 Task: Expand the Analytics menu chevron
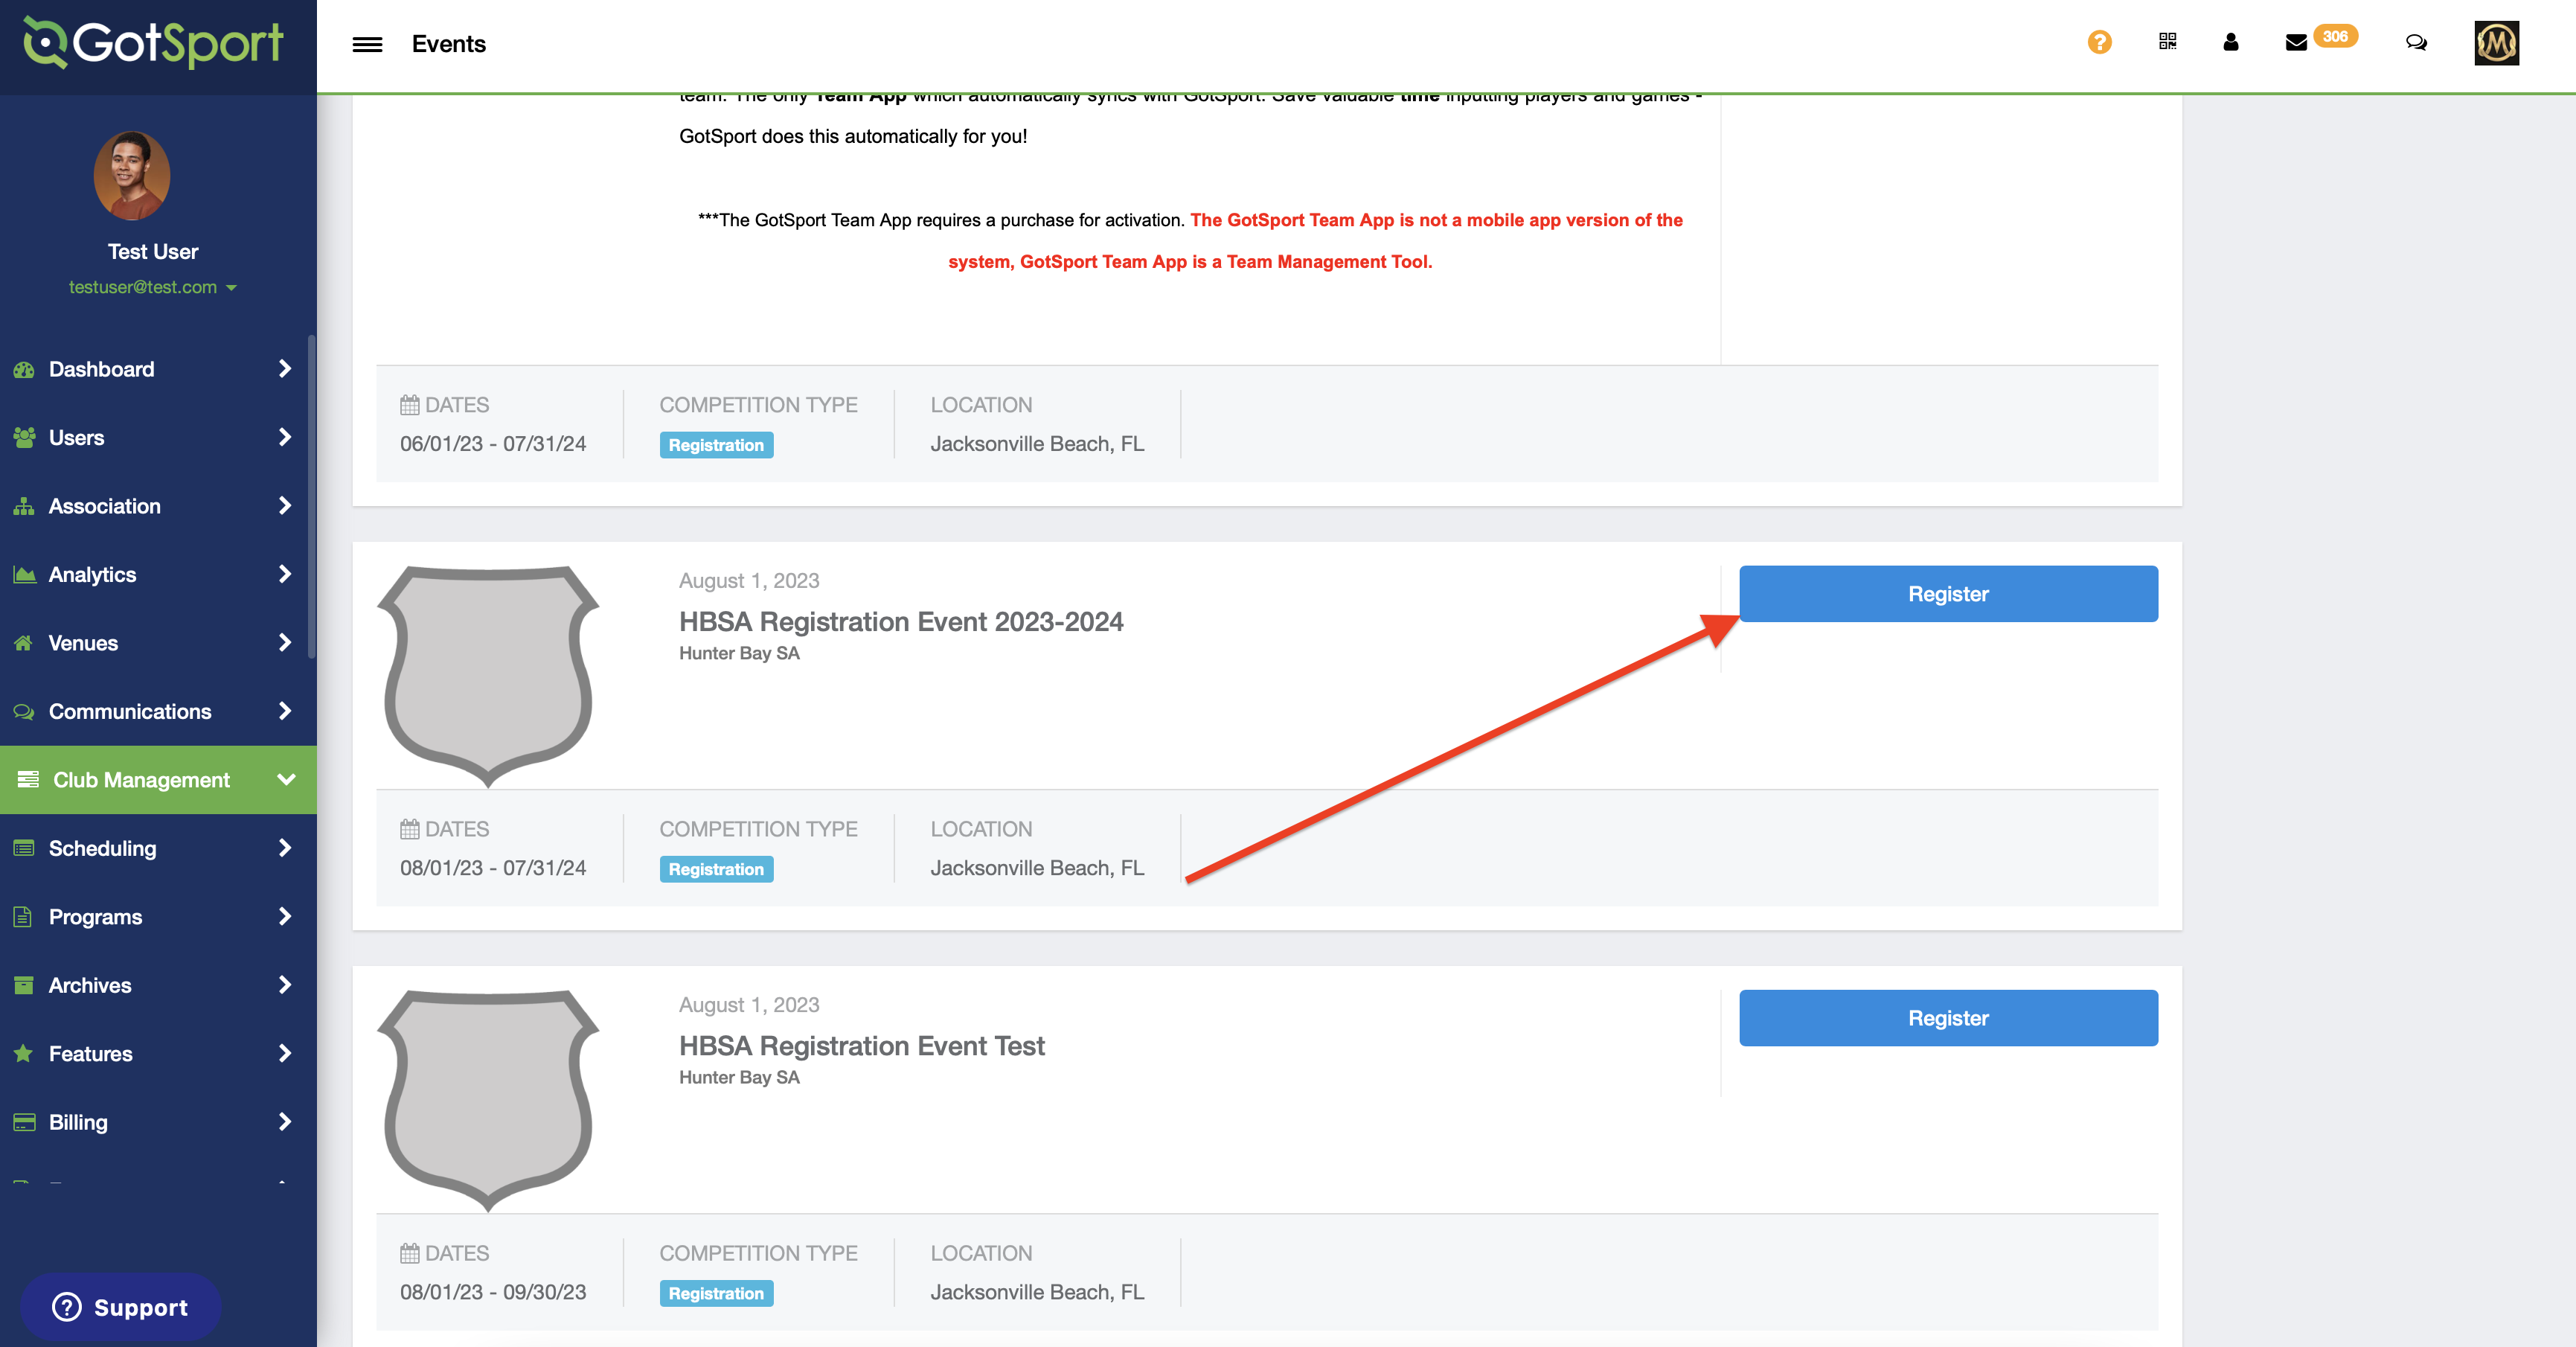[x=285, y=574]
